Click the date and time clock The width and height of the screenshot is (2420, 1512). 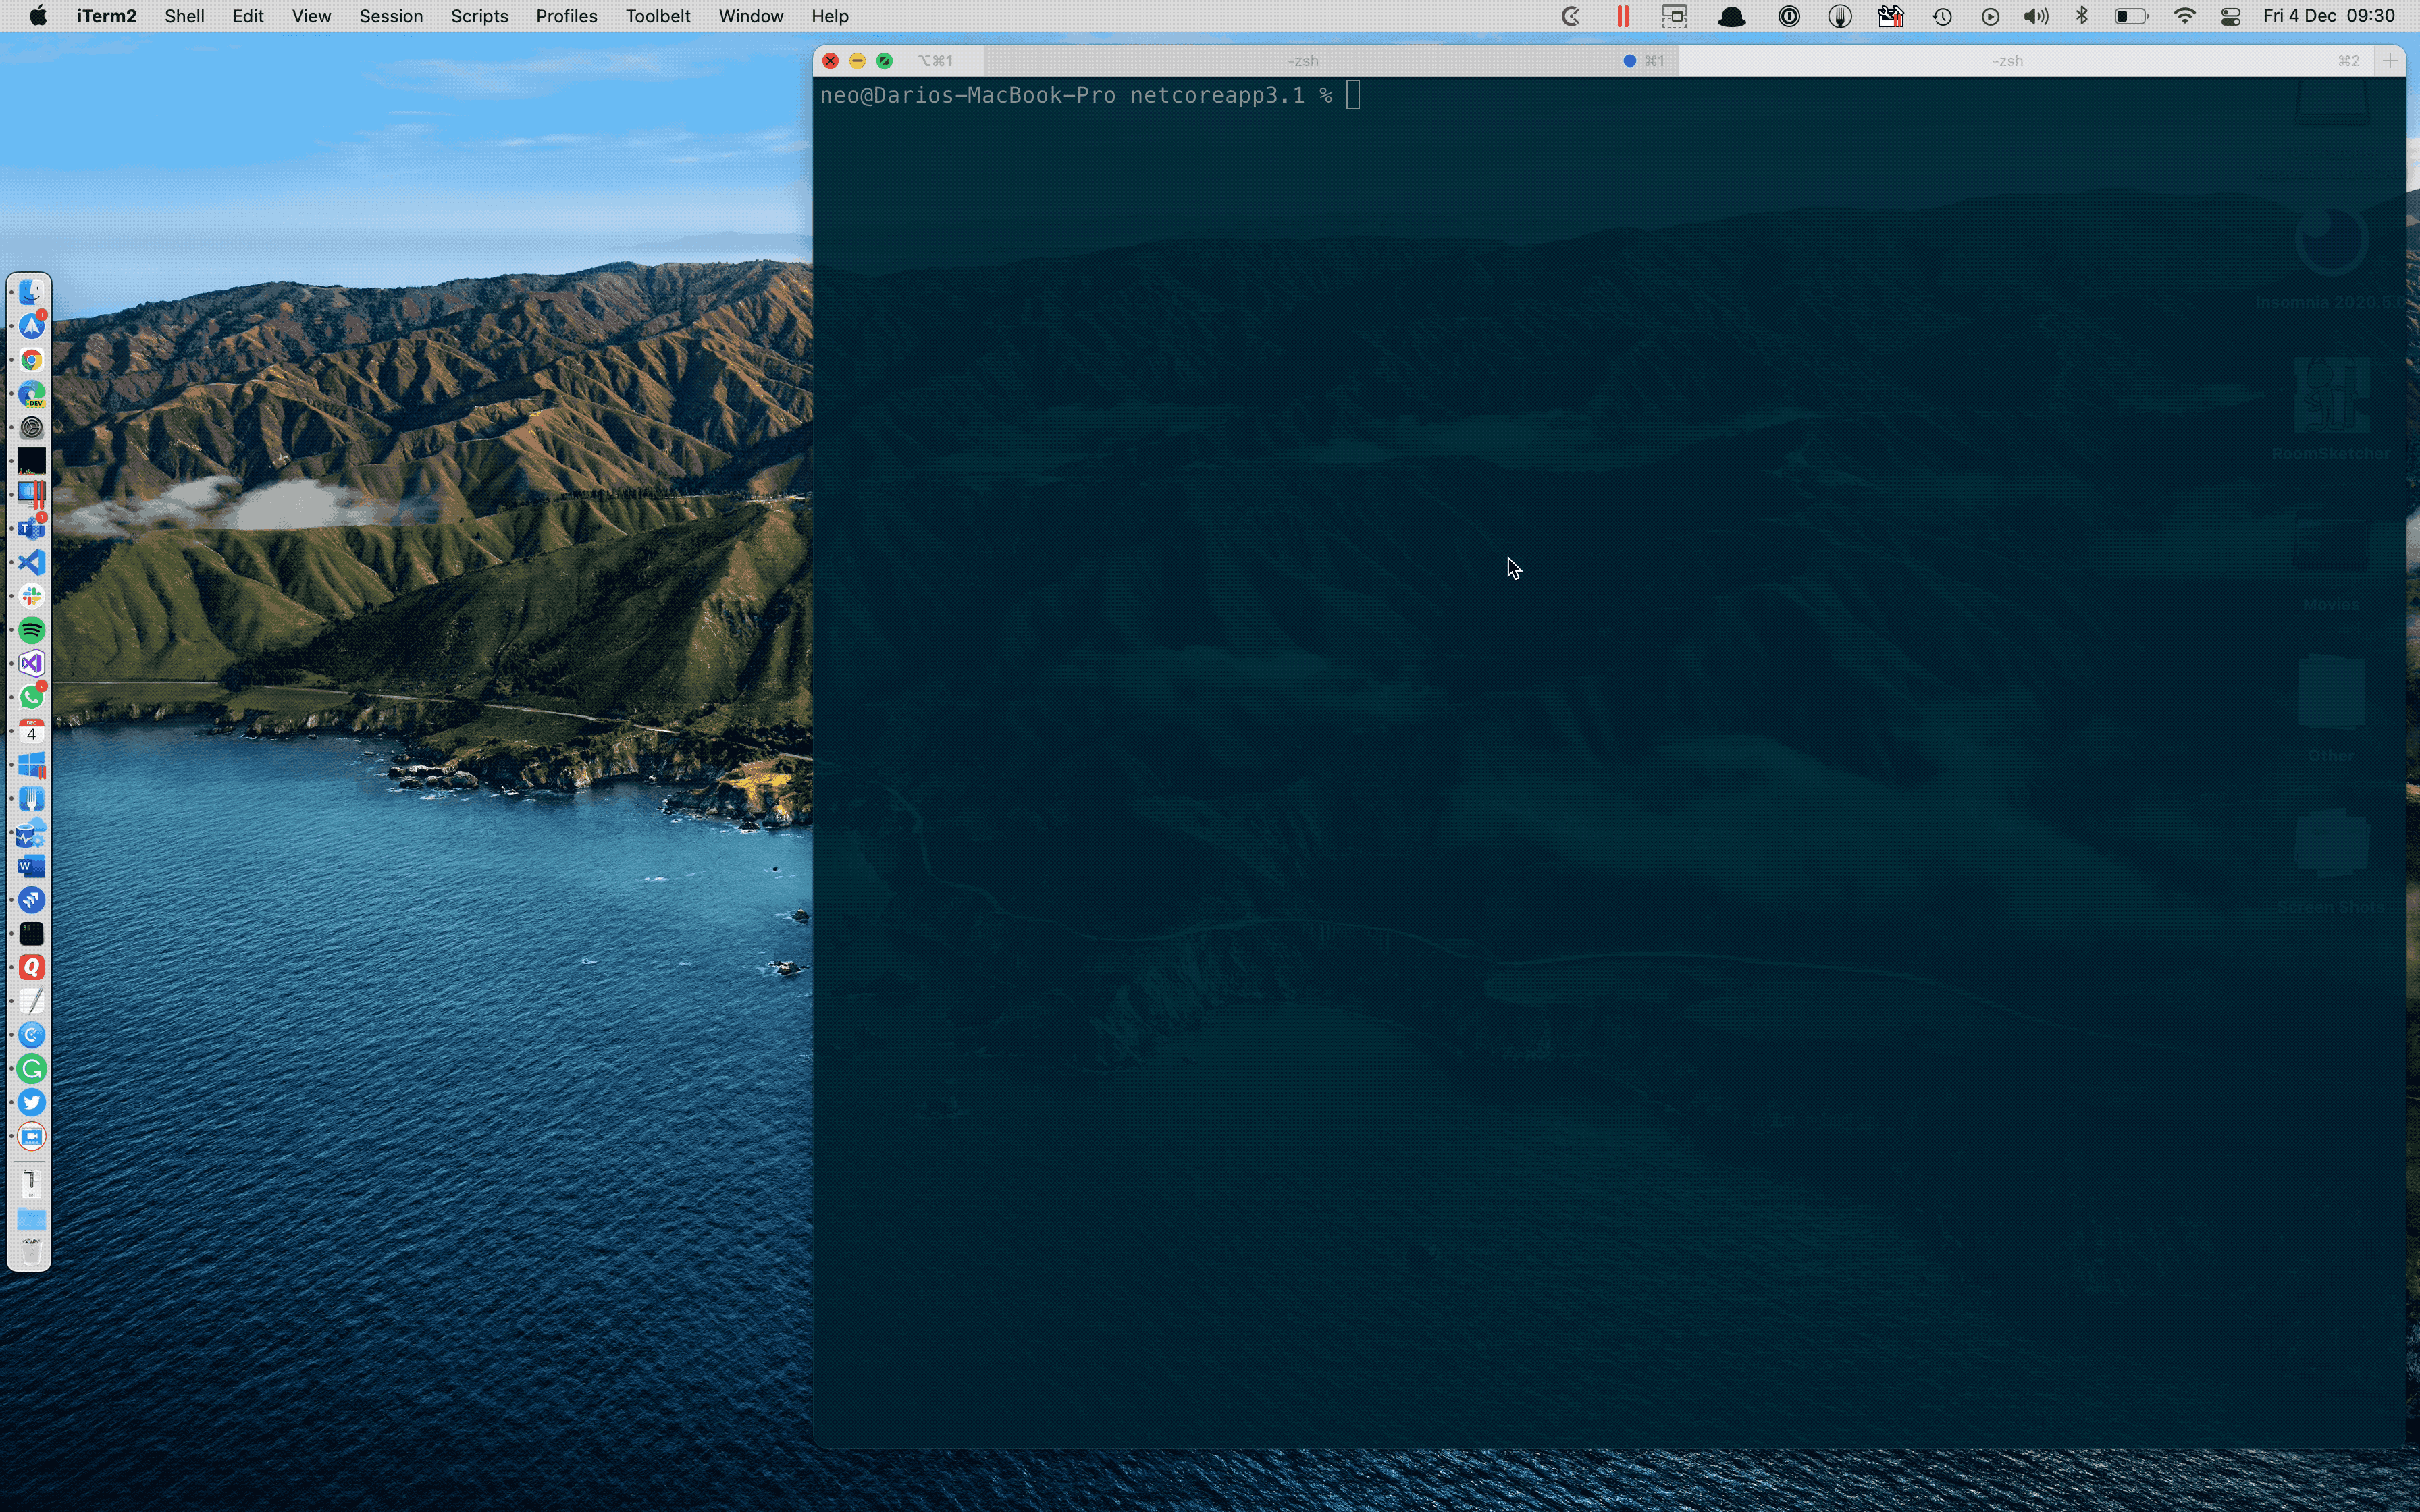2328,16
